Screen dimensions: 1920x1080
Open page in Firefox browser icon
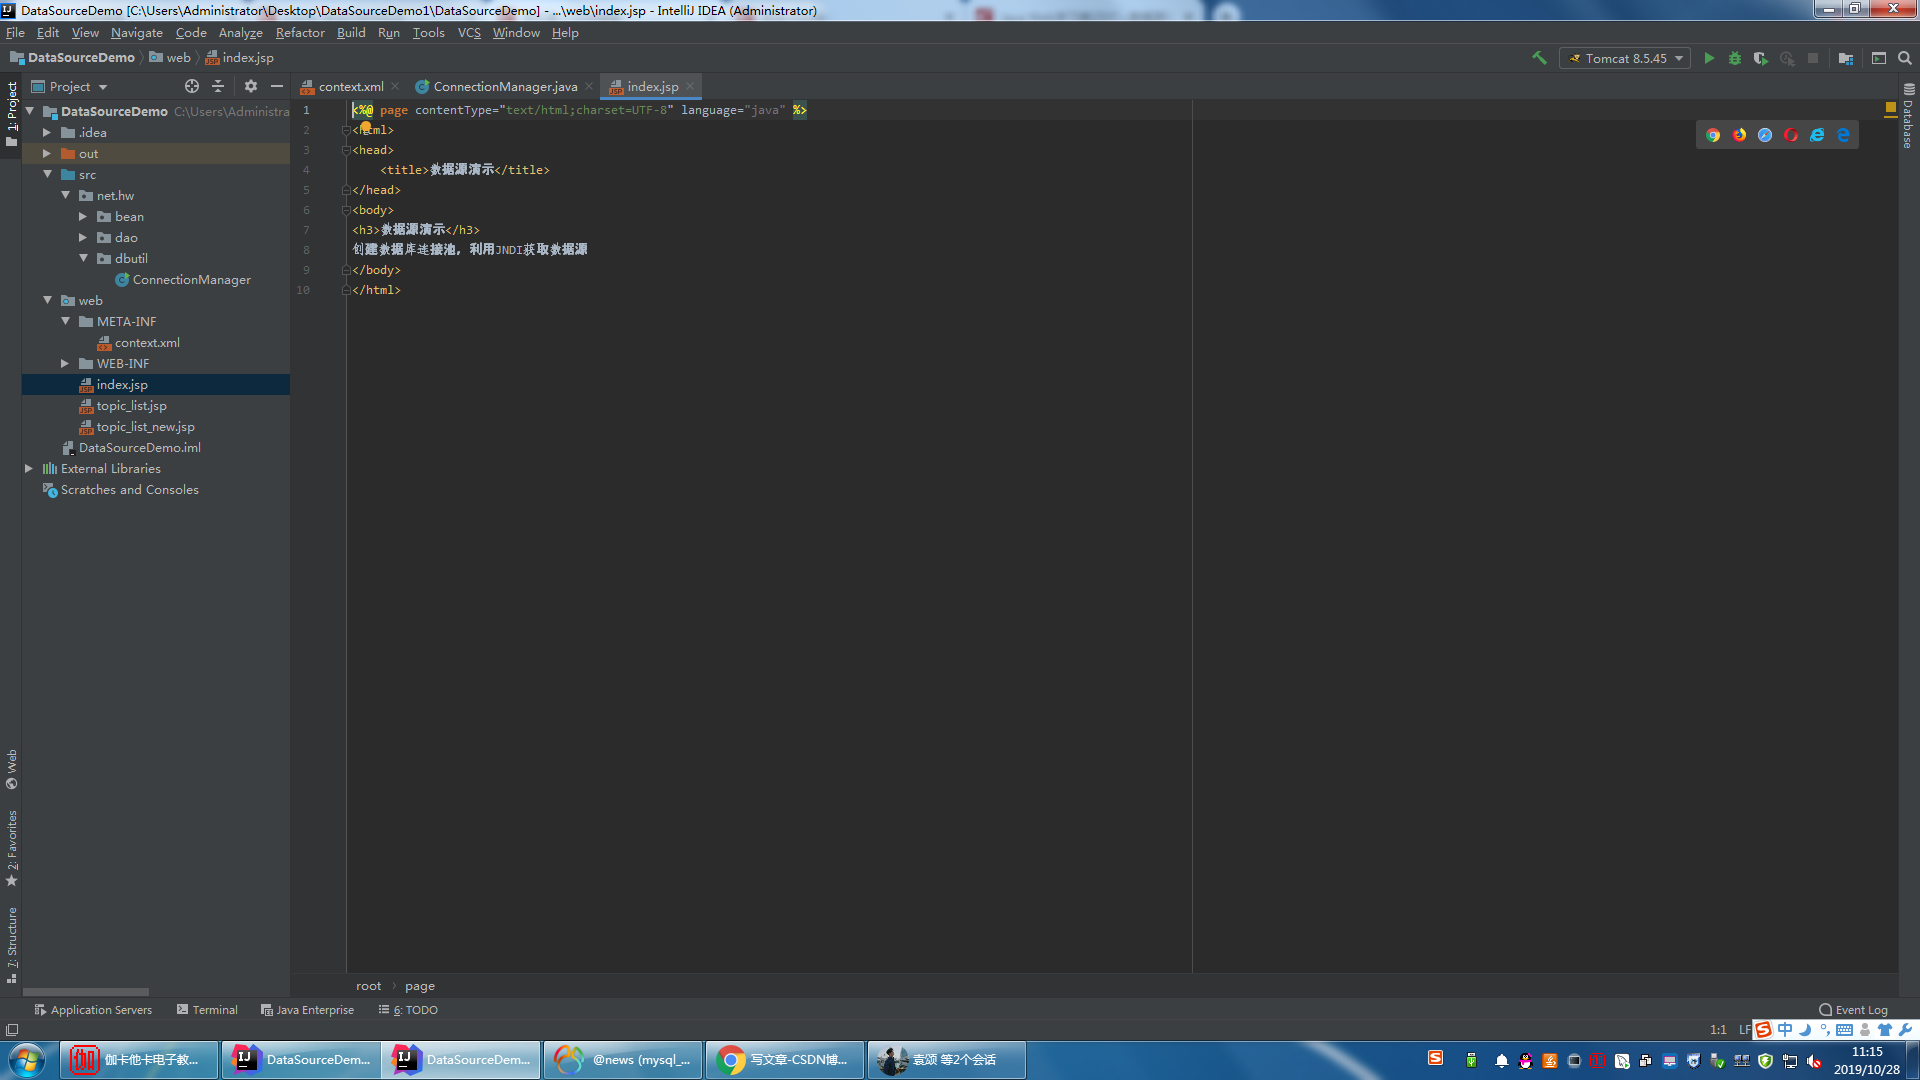(1739, 135)
